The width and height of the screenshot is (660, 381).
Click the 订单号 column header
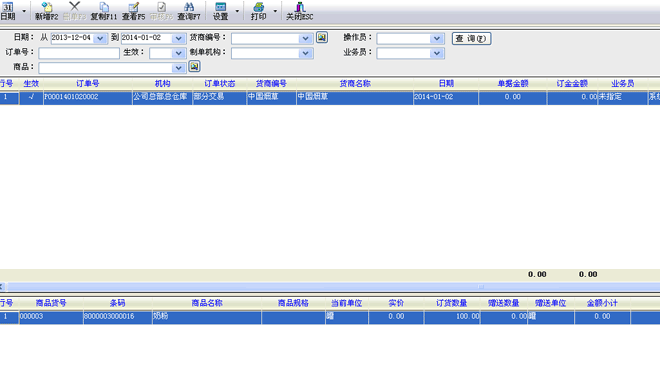click(88, 83)
